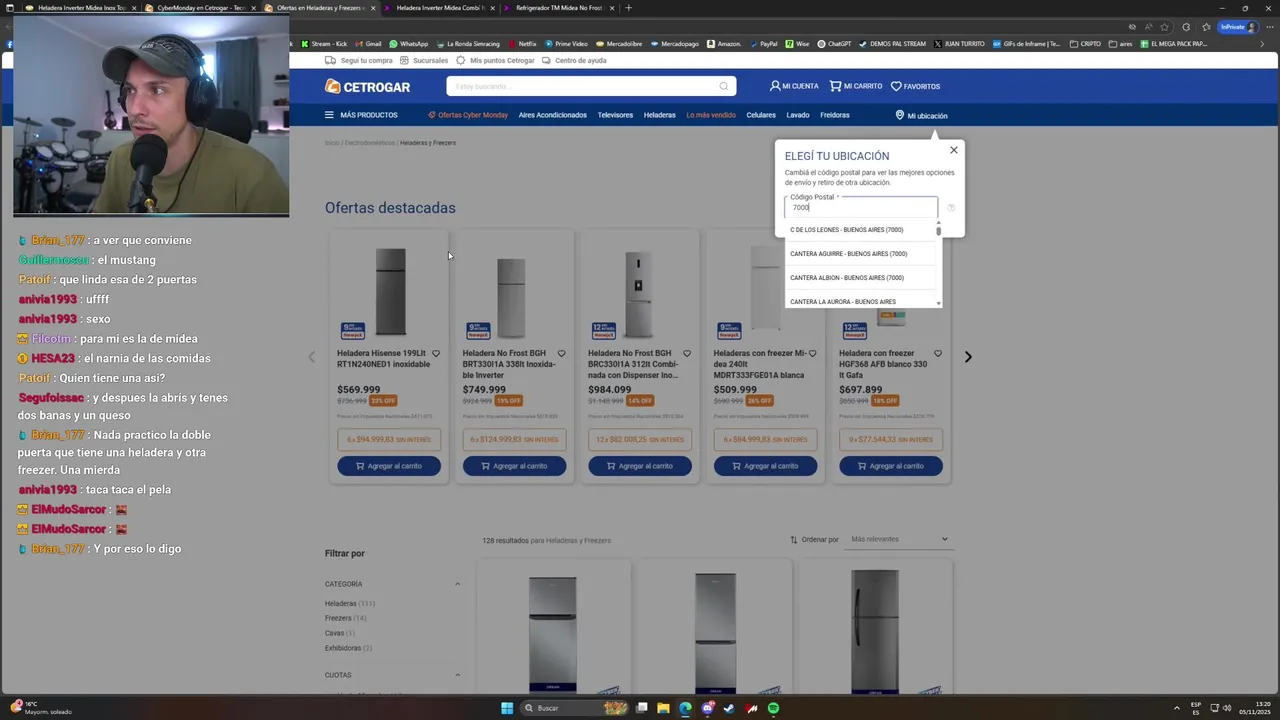
Task: Click the postal code help question icon
Action: [x=951, y=208]
